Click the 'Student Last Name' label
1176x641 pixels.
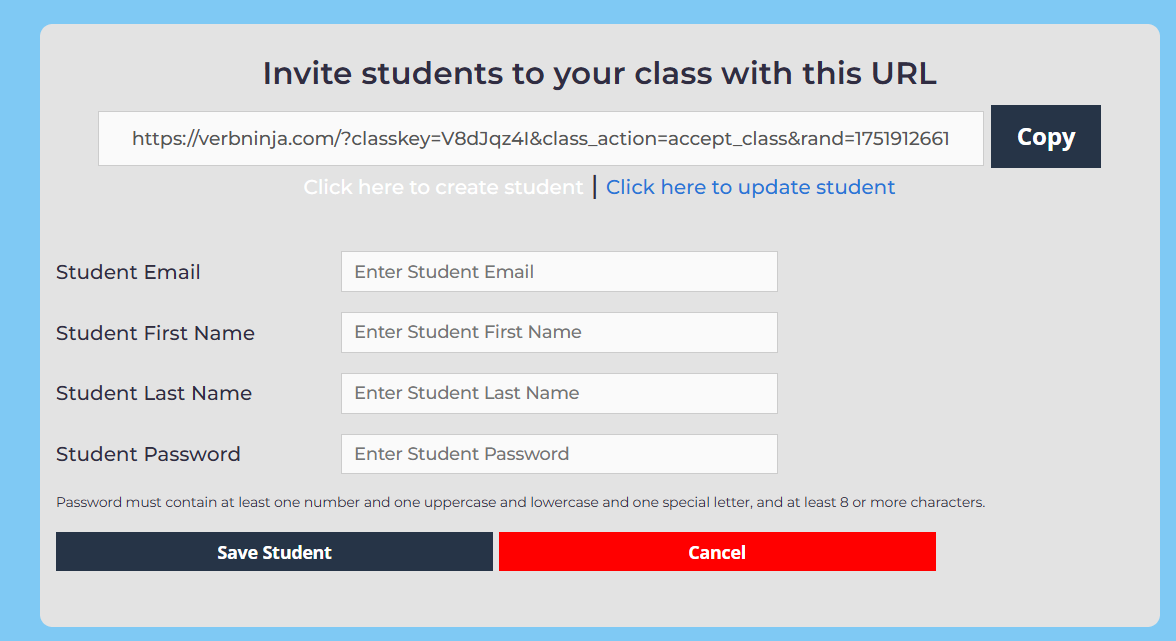pyautogui.click(x=154, y=393)
